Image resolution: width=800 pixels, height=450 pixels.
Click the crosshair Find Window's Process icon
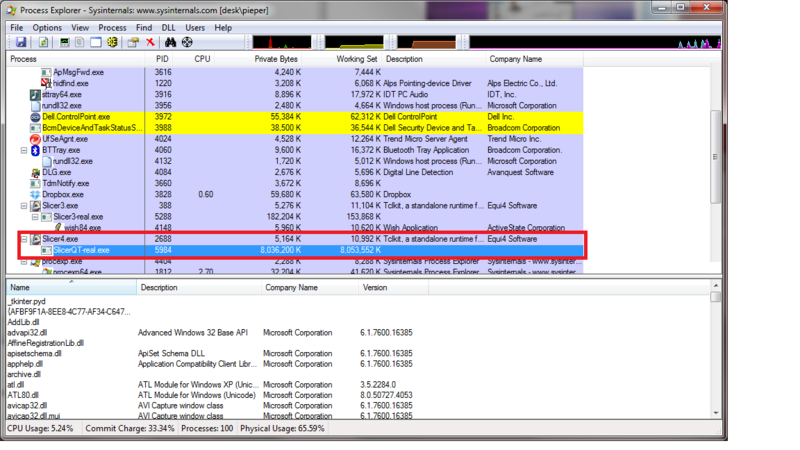187,43
